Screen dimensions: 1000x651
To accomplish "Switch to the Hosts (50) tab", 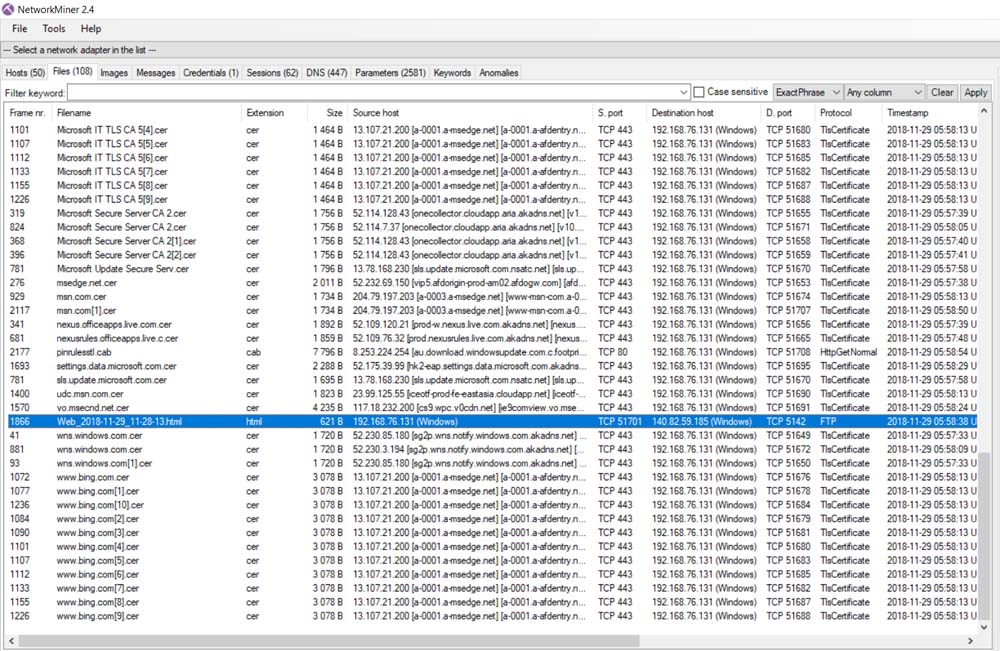I will 25,73.
